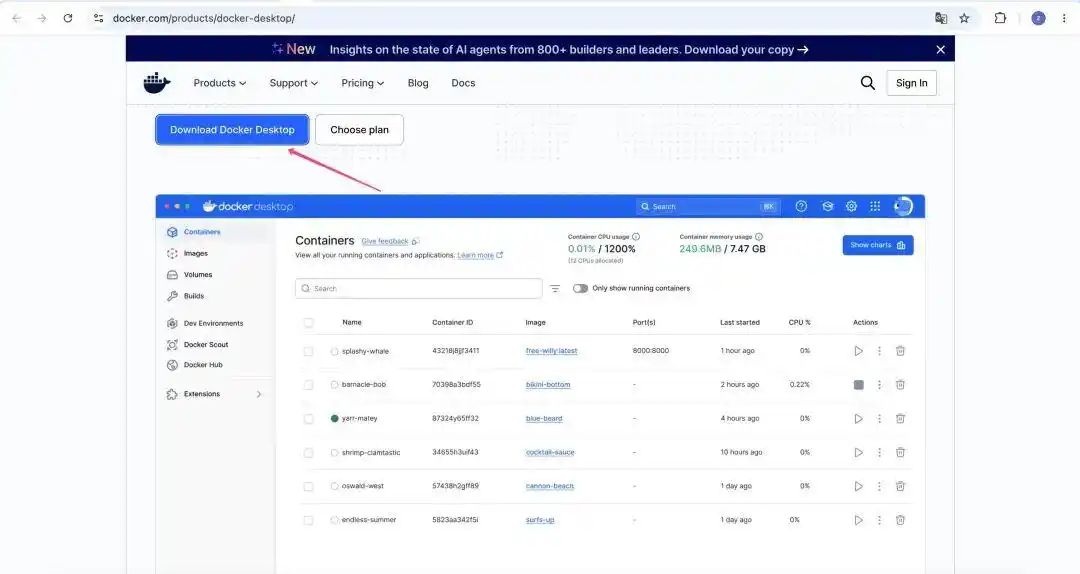Expand the Extensions sidebar chevron
1080x574 pixels.
tap(259, 394)
